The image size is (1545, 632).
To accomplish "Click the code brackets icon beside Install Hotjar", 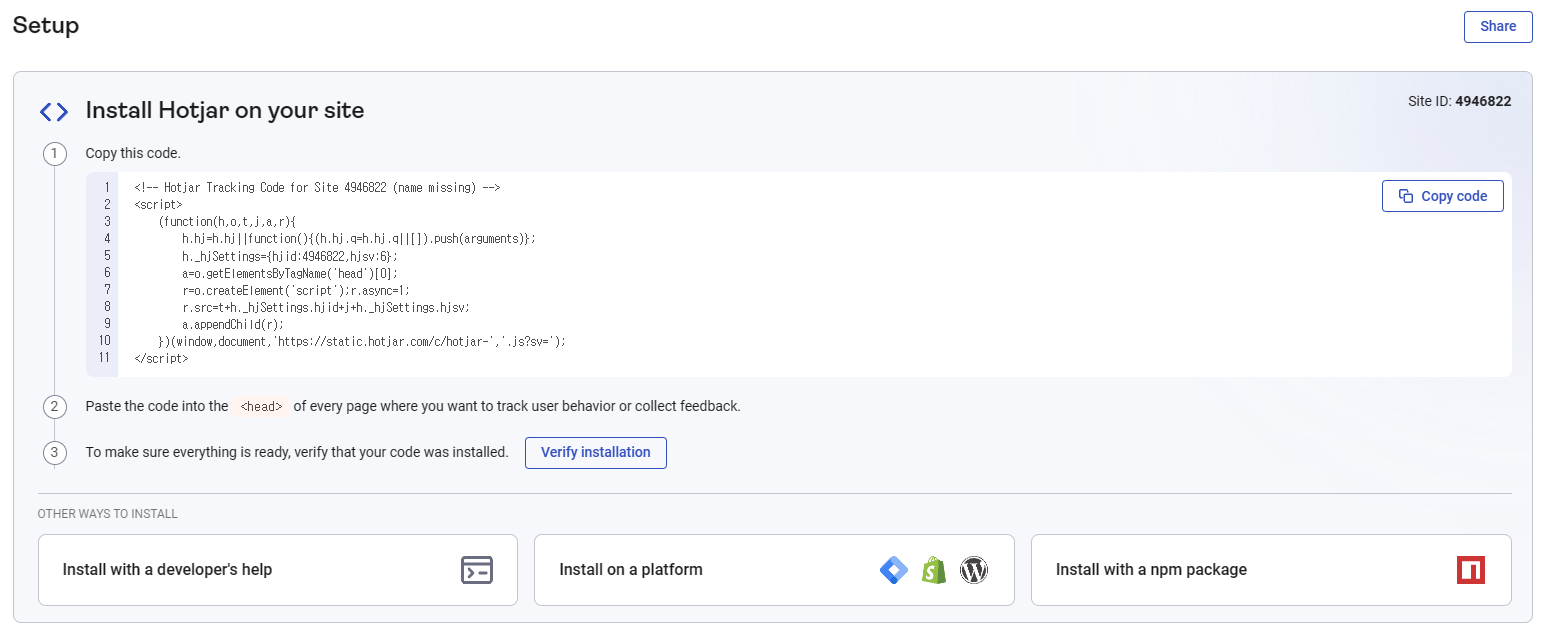I will tap(54, 112).
